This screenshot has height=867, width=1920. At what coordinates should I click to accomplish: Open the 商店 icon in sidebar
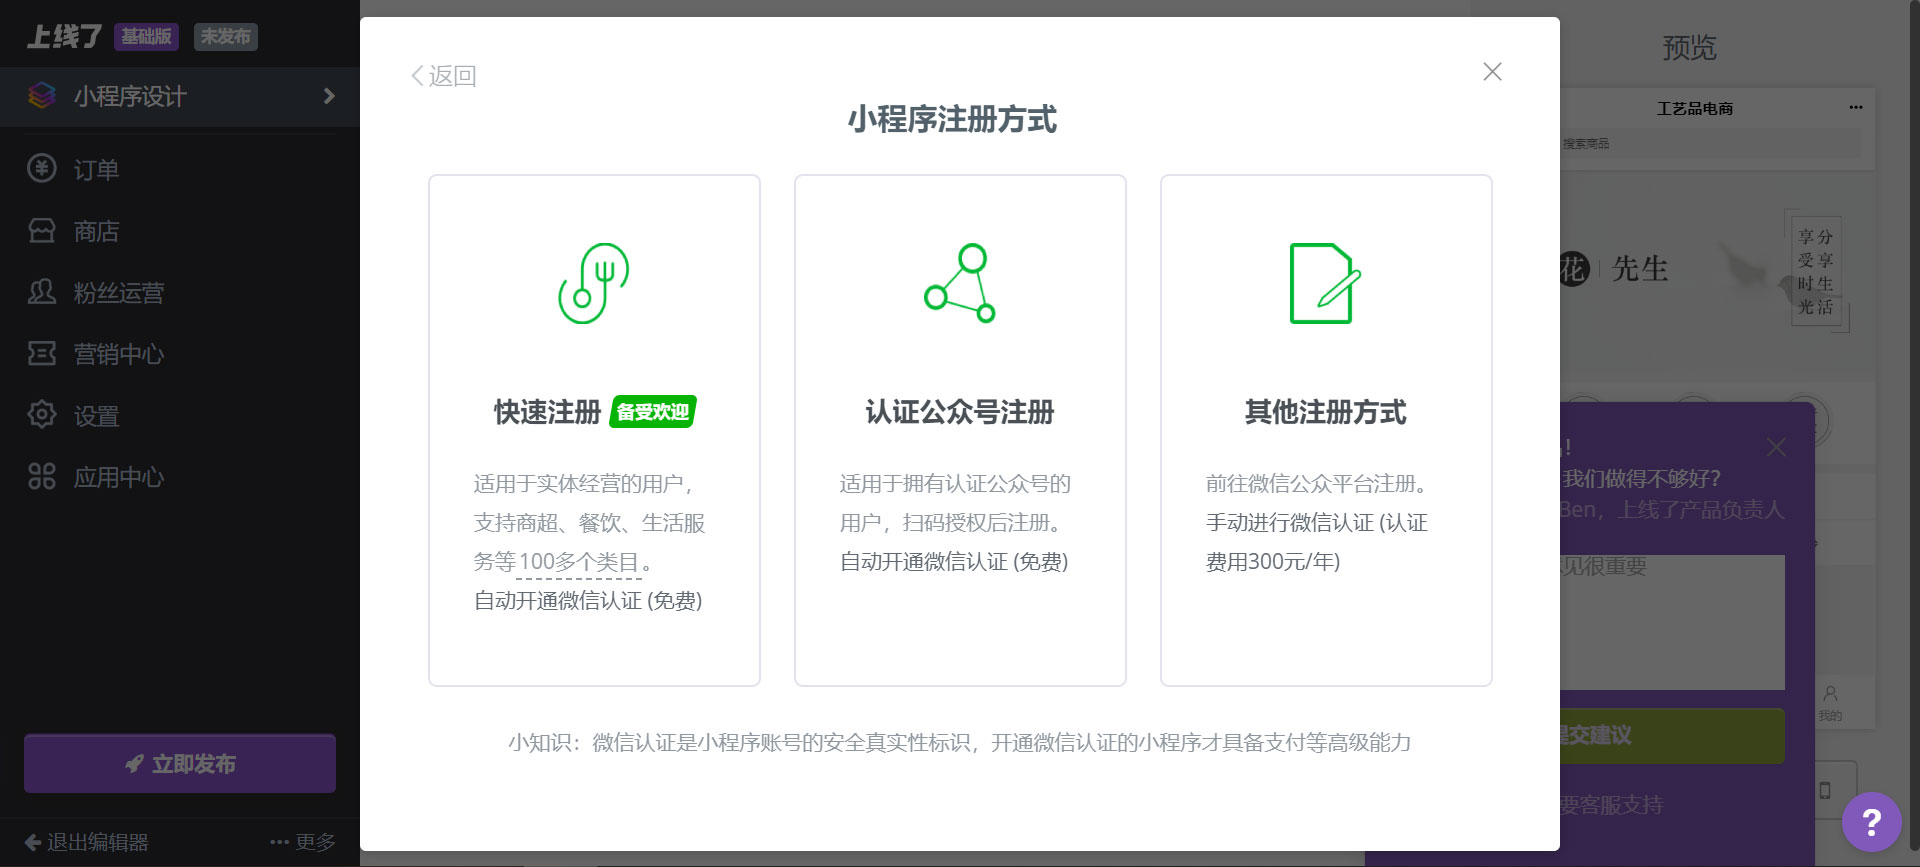point(42,231)
